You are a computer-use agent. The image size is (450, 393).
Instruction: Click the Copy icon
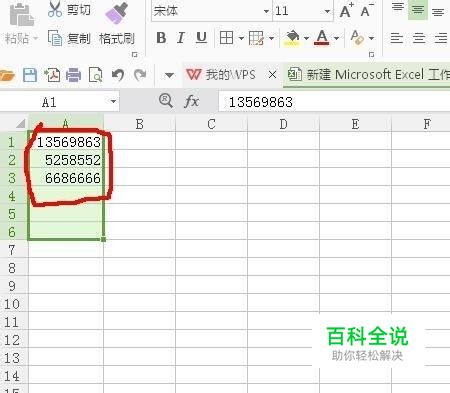click(55, 38)
